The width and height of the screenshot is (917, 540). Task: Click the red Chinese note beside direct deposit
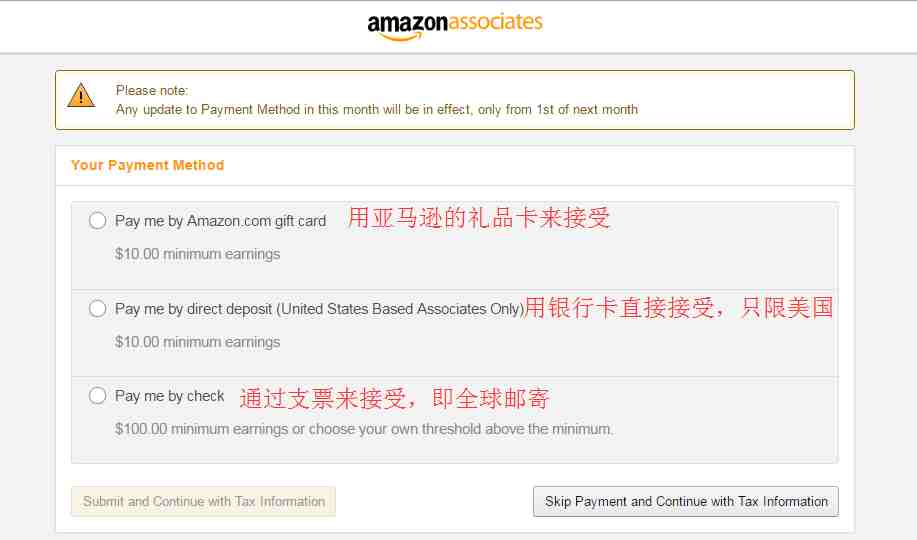pyautogui.click(x=678, y=308)
